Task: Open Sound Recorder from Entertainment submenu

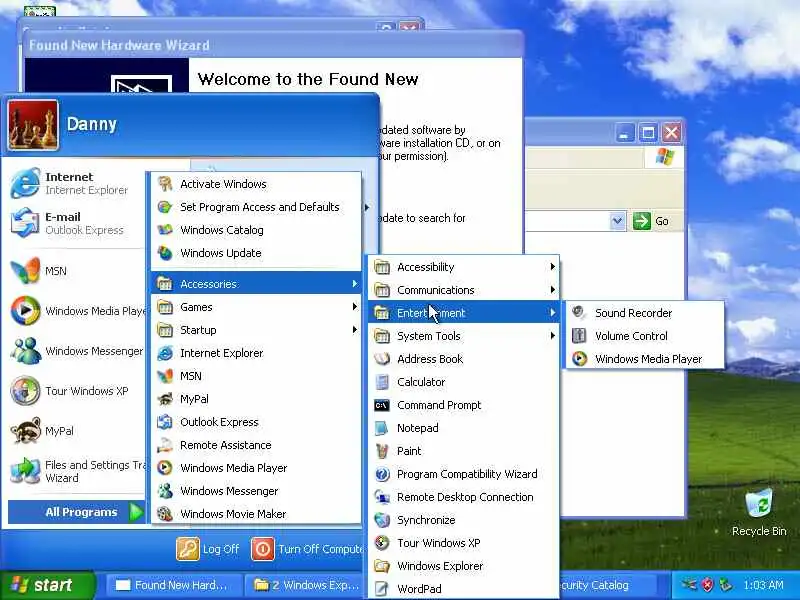Action: pos(645,313)
